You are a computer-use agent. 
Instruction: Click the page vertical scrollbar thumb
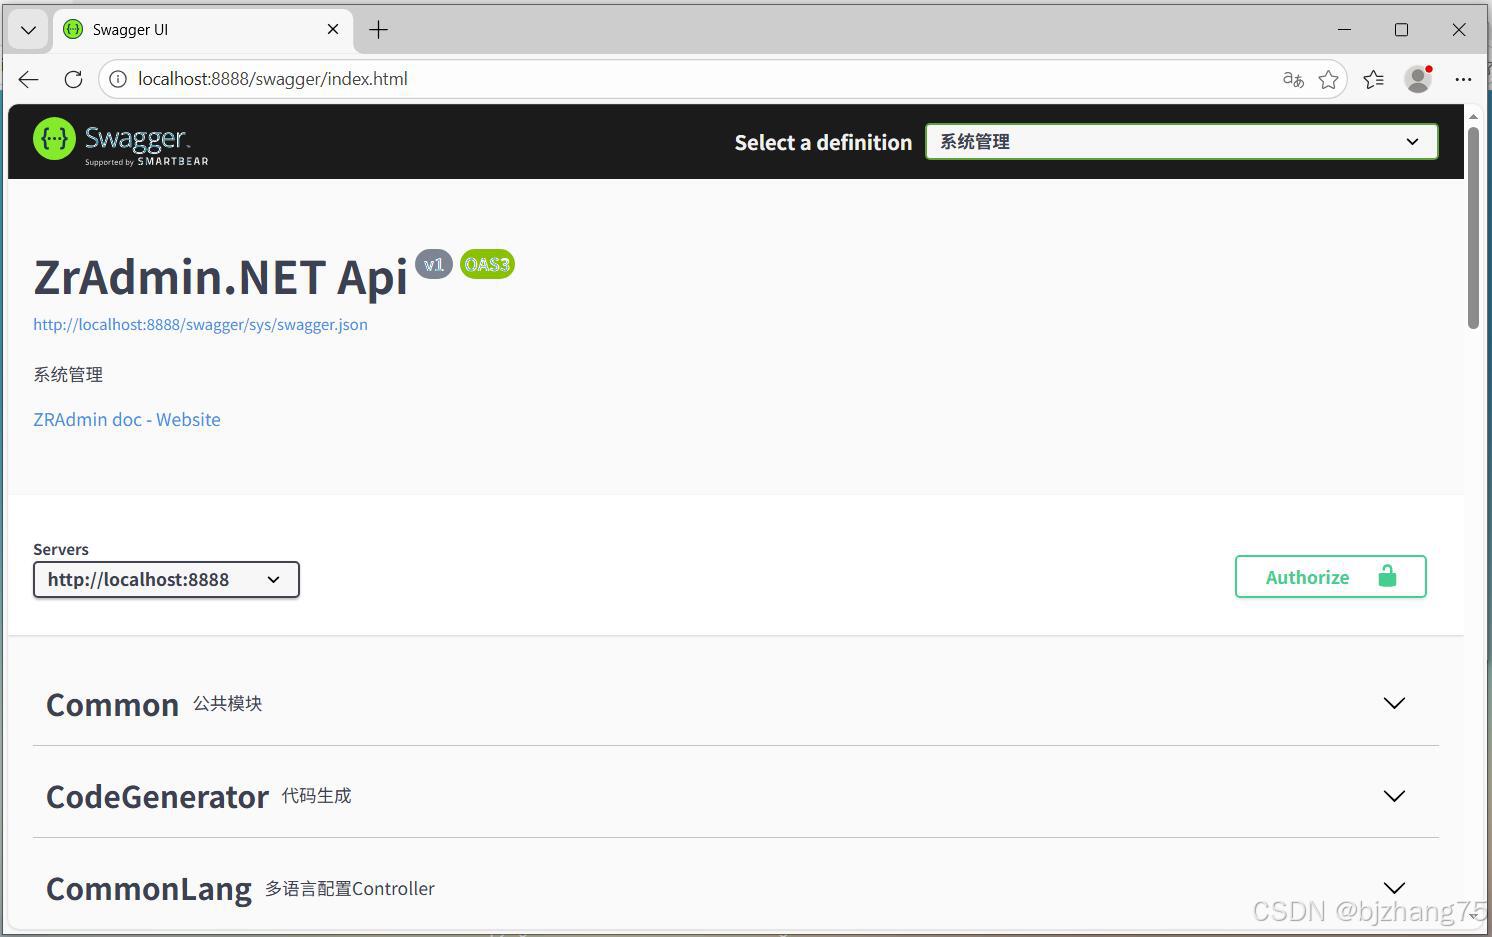tap(1473, 227)
